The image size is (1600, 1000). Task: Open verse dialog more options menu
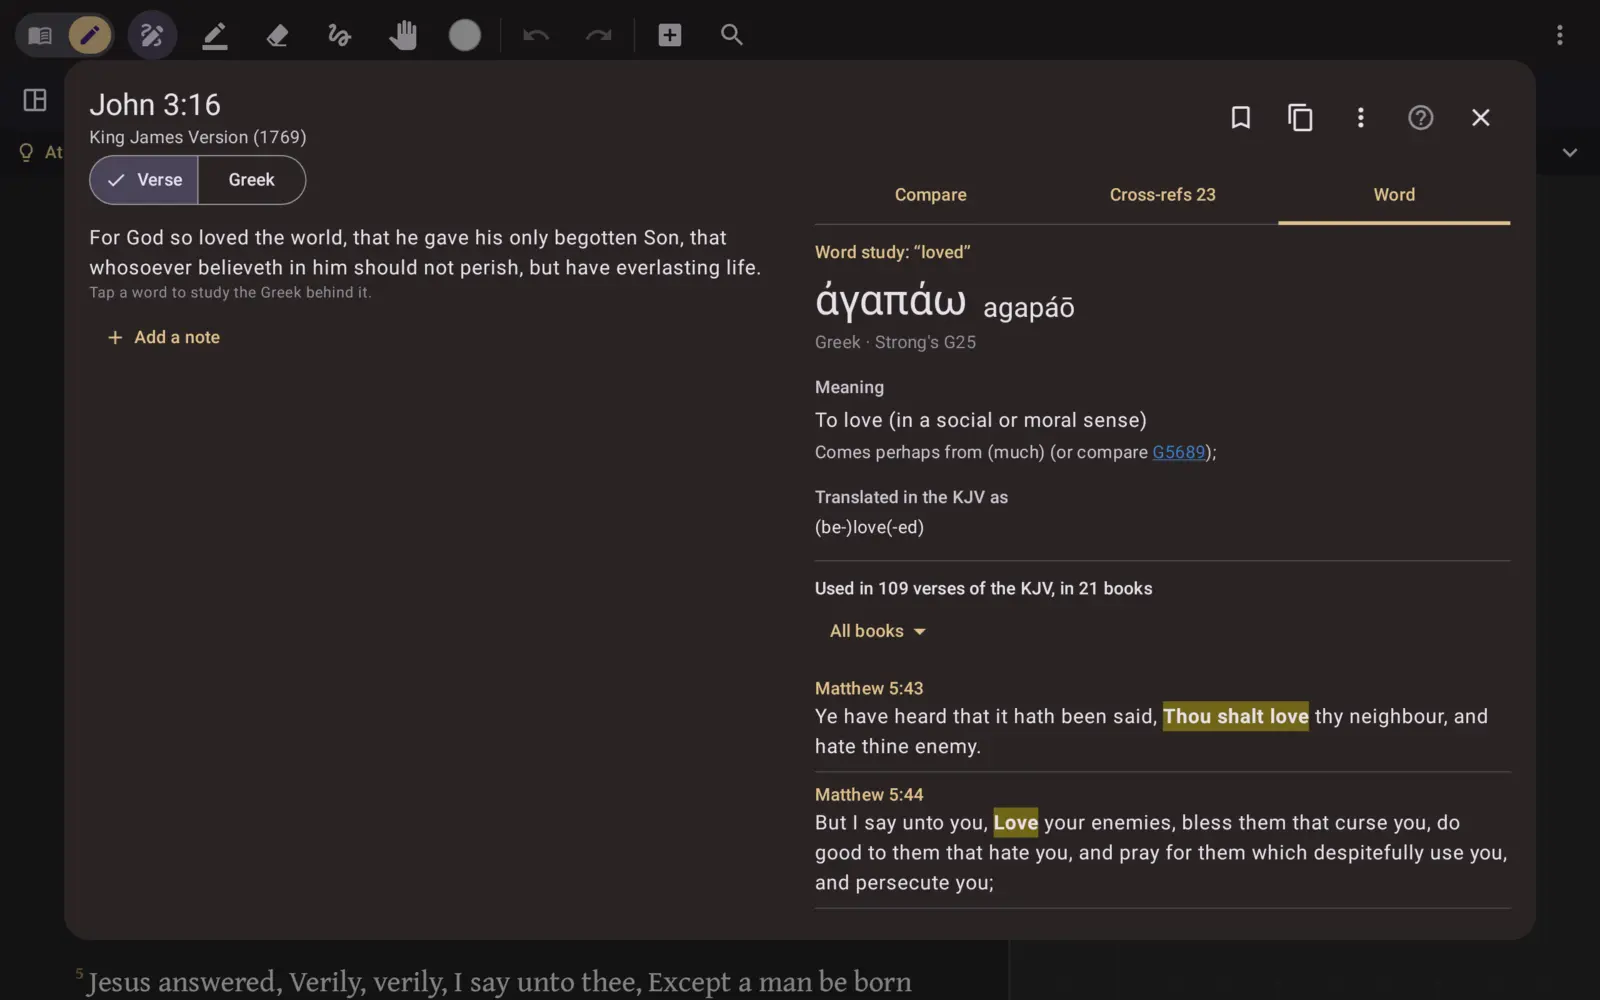pos(1360,118)
